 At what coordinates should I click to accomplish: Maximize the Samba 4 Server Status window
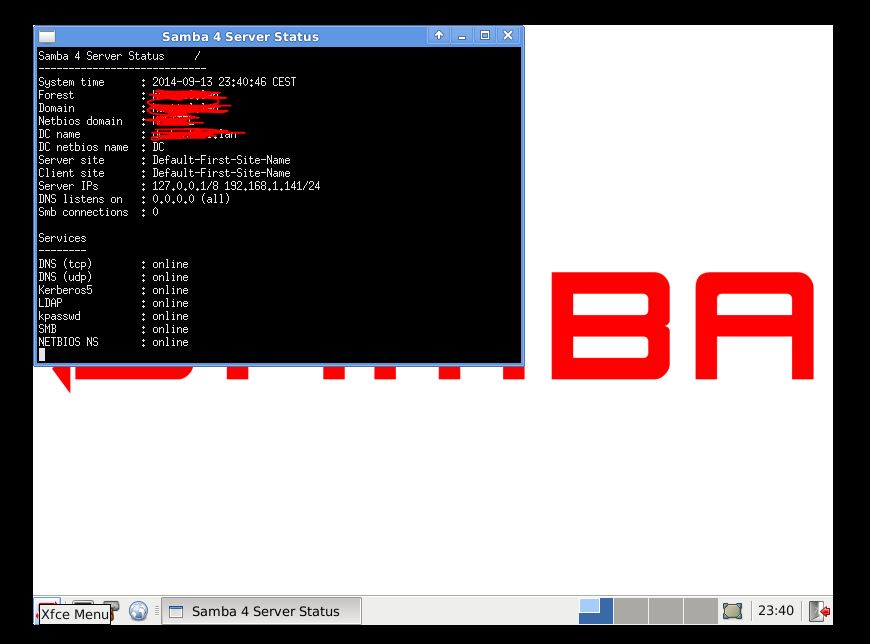[x=484, y=35]
